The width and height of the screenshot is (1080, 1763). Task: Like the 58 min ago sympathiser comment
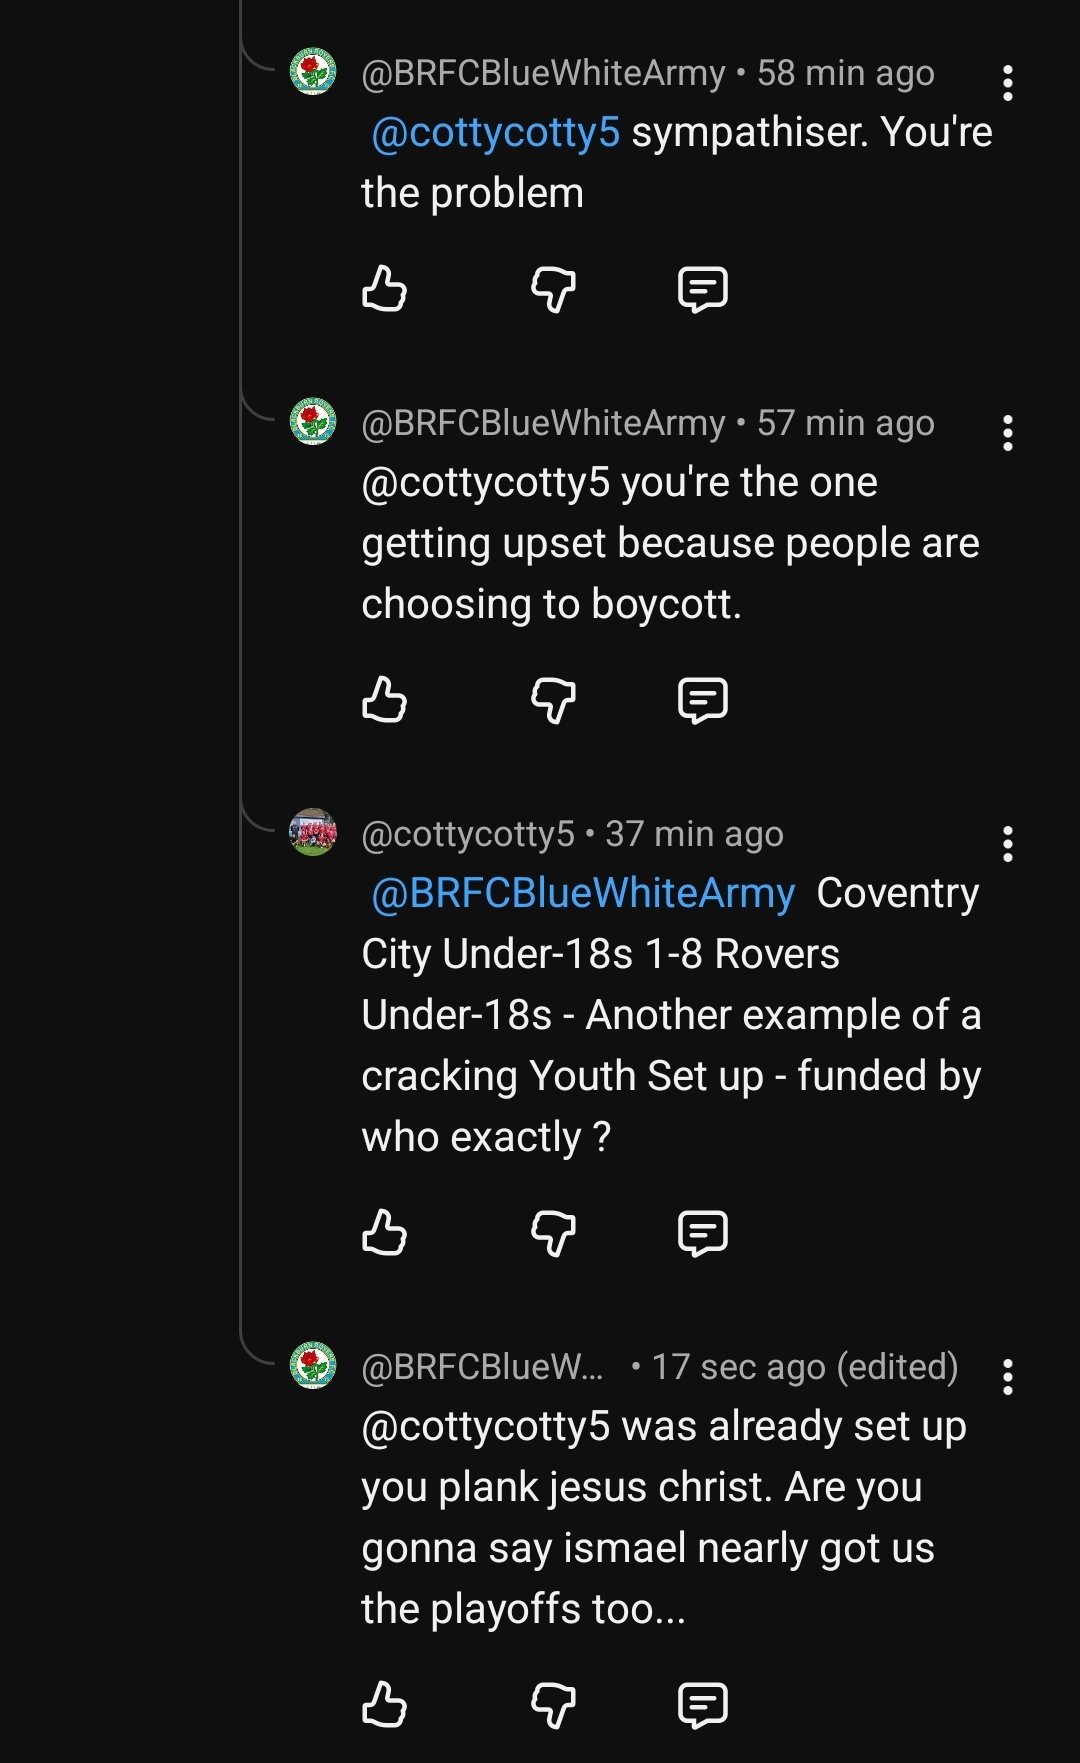(384, 289)
